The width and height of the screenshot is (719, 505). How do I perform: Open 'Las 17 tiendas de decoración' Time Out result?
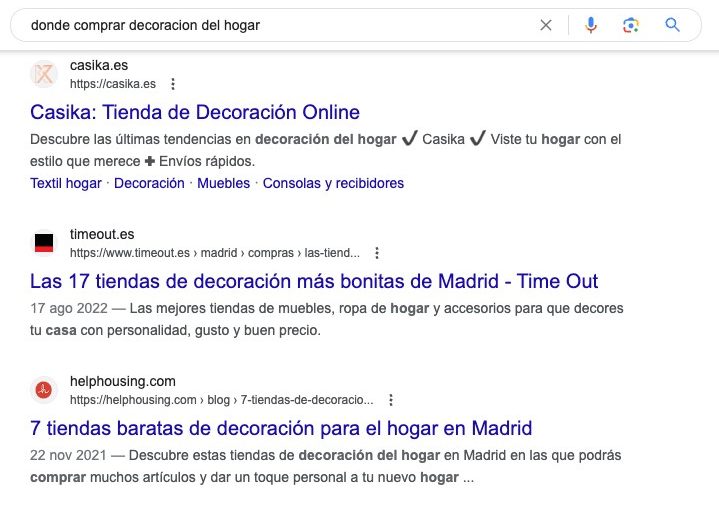coord(314,281)
